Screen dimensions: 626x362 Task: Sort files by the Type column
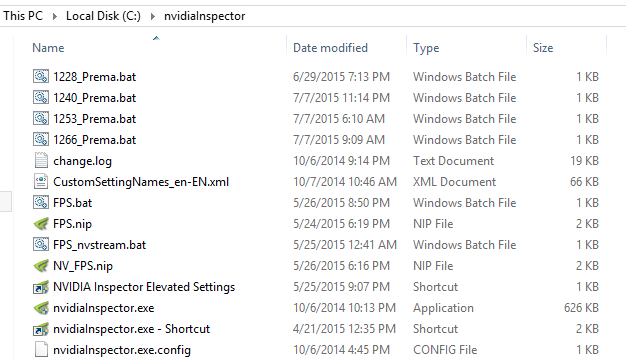tap(426, 48)
